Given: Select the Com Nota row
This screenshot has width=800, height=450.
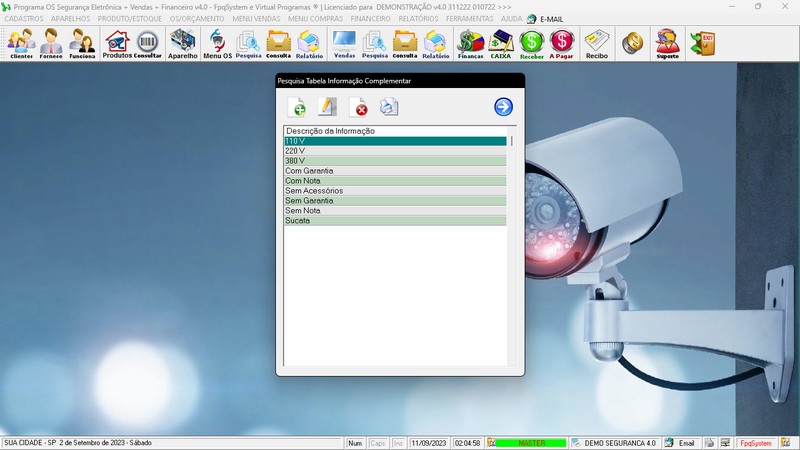Looking at the screenshot, I should pos(395,181).
